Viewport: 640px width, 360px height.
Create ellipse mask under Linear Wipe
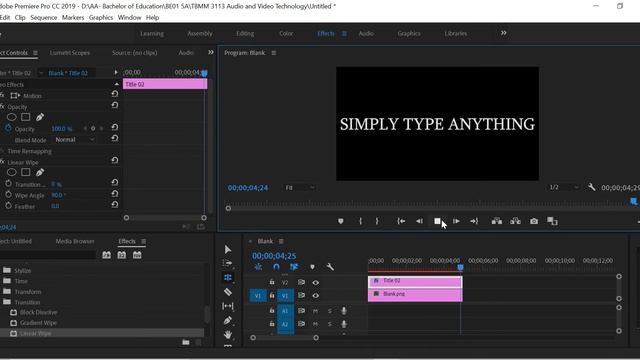(x=11, y=172)
